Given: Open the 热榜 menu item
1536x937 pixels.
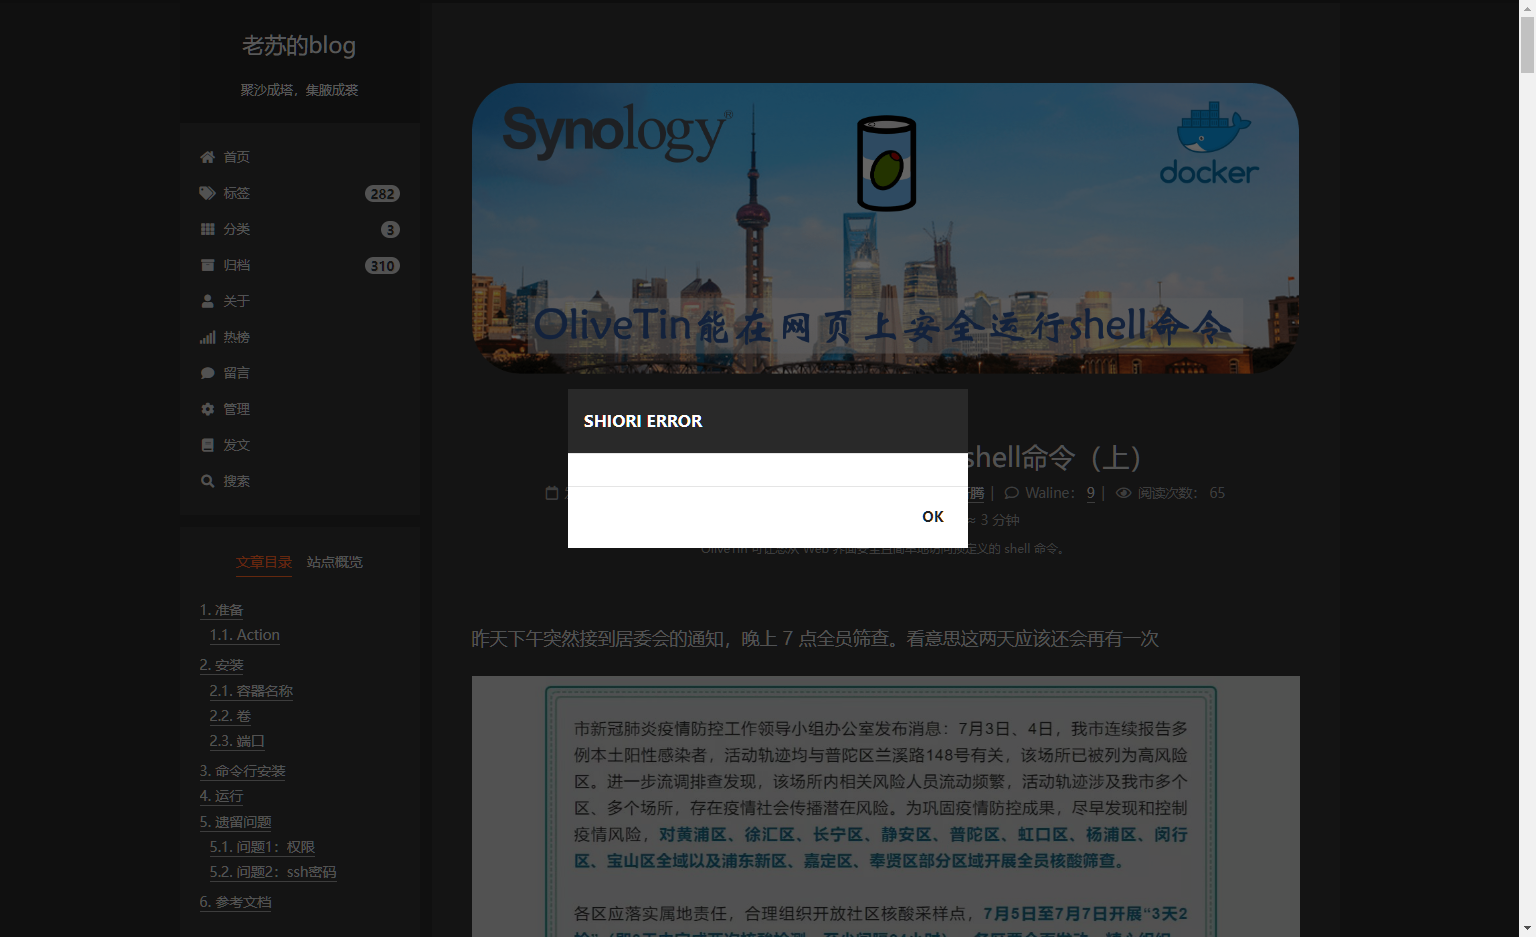Looking at the screenshot, I should click(x=299, y=337).
